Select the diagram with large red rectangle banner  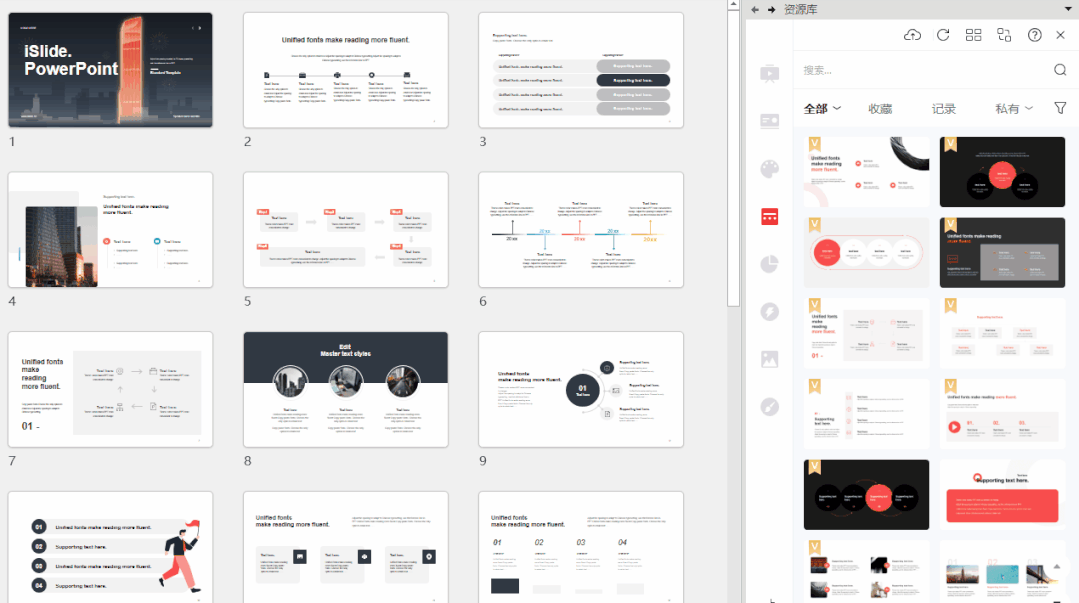pyautogui.click(x=1002, y=495)
